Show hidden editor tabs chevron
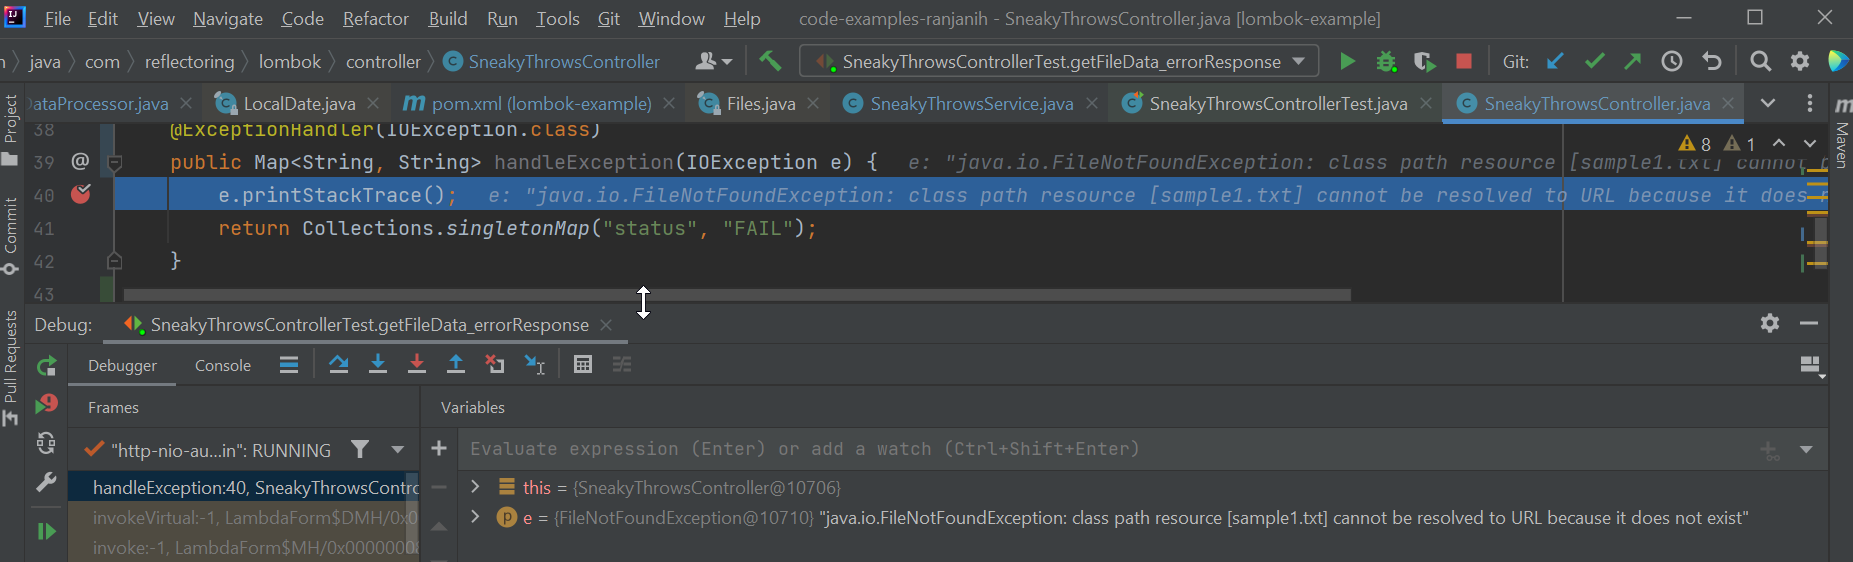This screenshot has height=562, width=1853. [1768, 103]
